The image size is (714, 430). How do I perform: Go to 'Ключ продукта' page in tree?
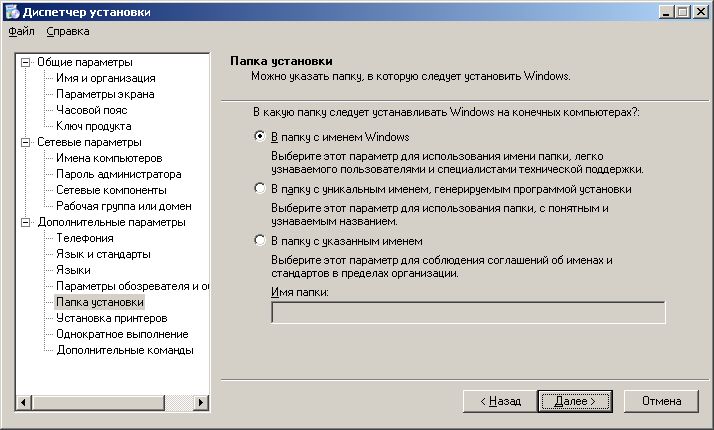(x=93, y=126)
